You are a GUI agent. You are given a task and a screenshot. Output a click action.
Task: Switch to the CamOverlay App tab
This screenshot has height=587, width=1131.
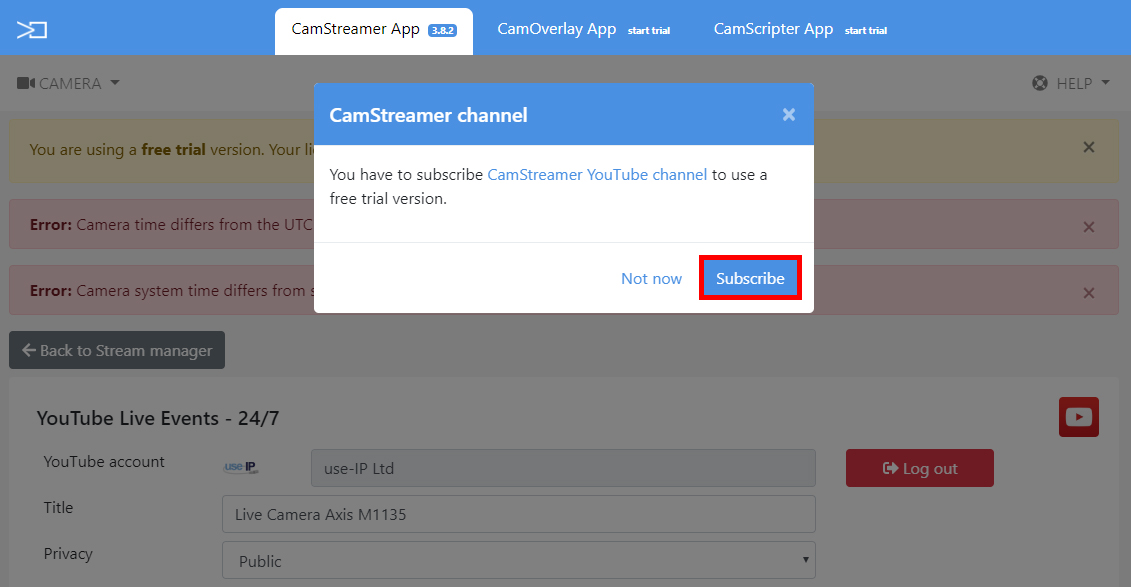[x=583, y=29]
